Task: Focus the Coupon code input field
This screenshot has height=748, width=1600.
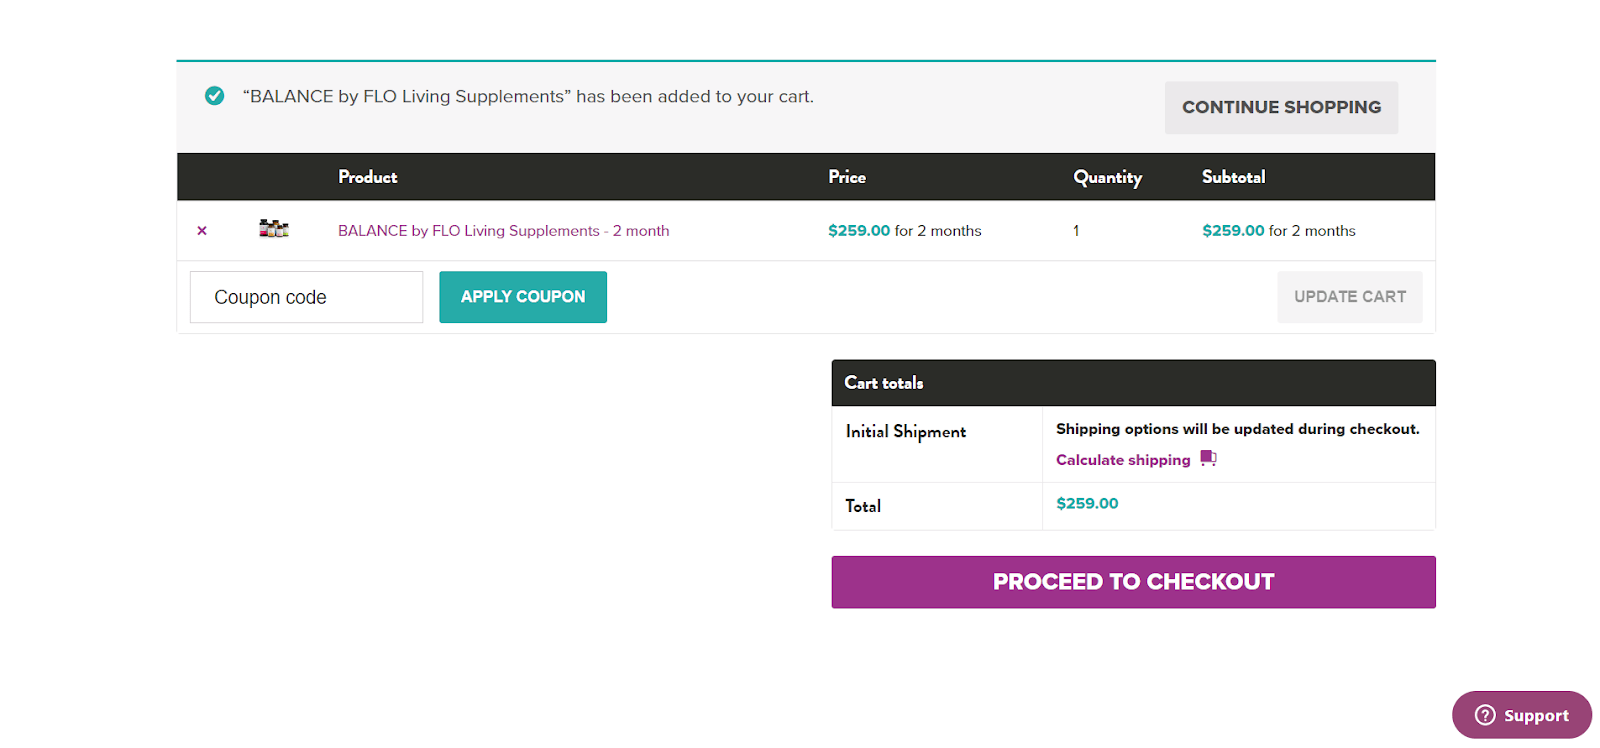Action: pos(306,297)
